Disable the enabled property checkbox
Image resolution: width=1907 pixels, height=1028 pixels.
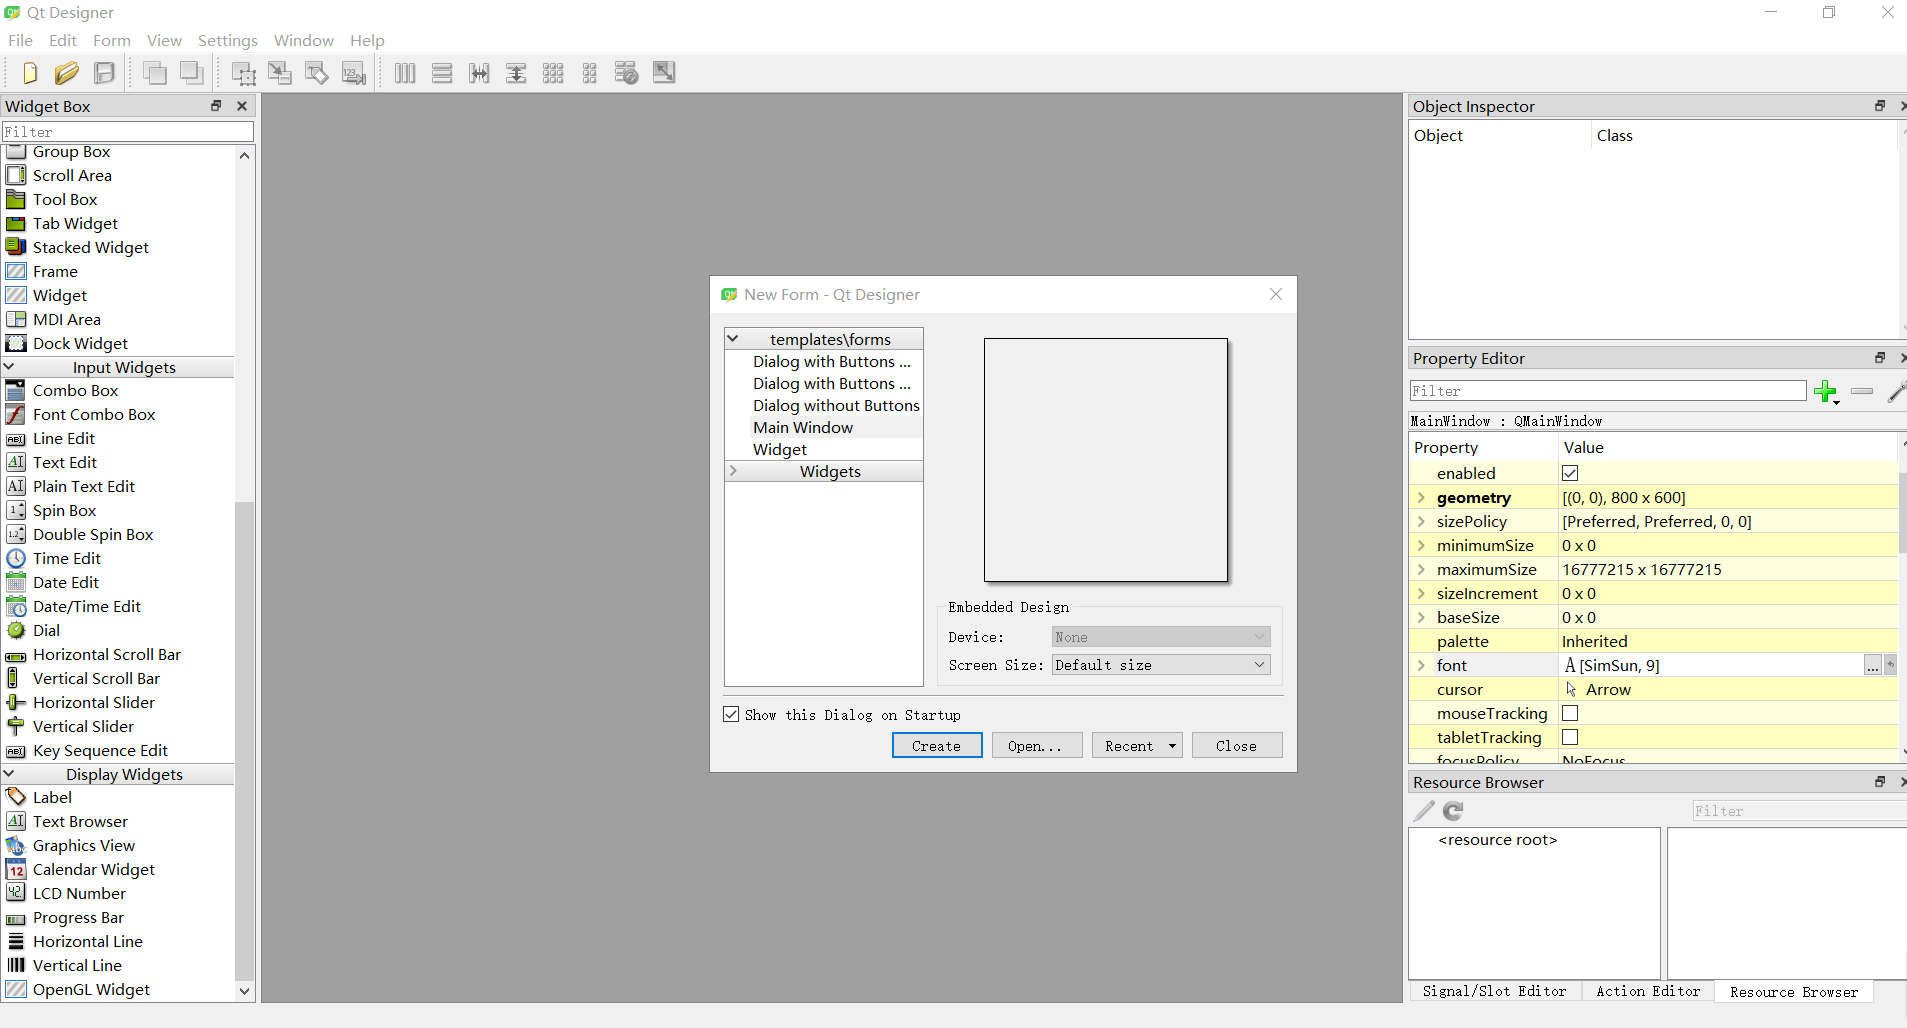1570,473
